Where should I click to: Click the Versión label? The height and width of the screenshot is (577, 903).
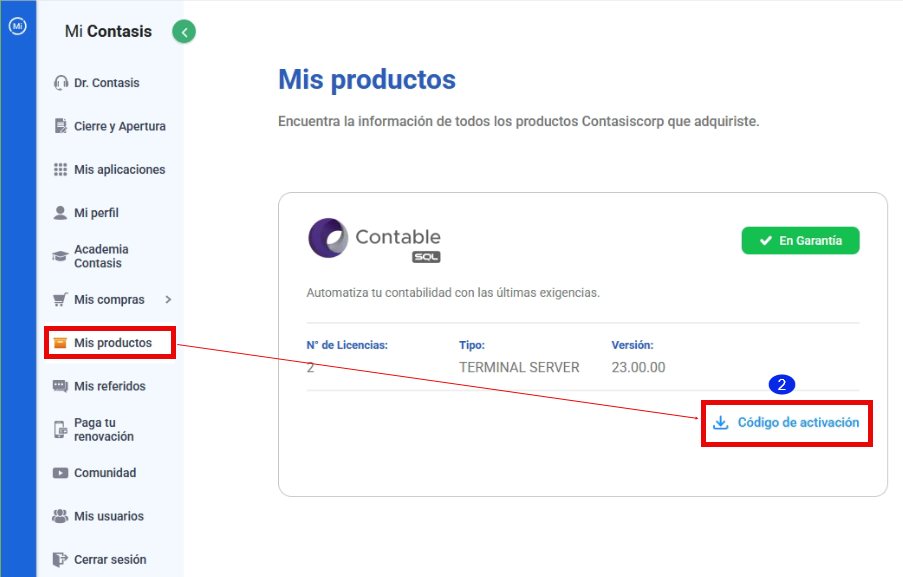[632, 345]
